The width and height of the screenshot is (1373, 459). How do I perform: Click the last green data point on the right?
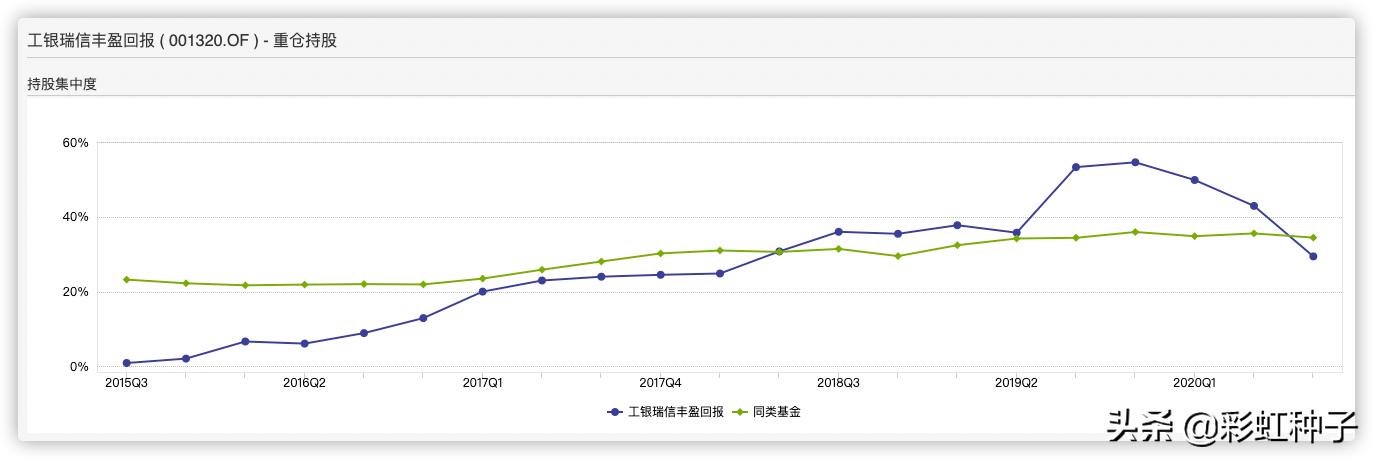(x=1313, y=237)
